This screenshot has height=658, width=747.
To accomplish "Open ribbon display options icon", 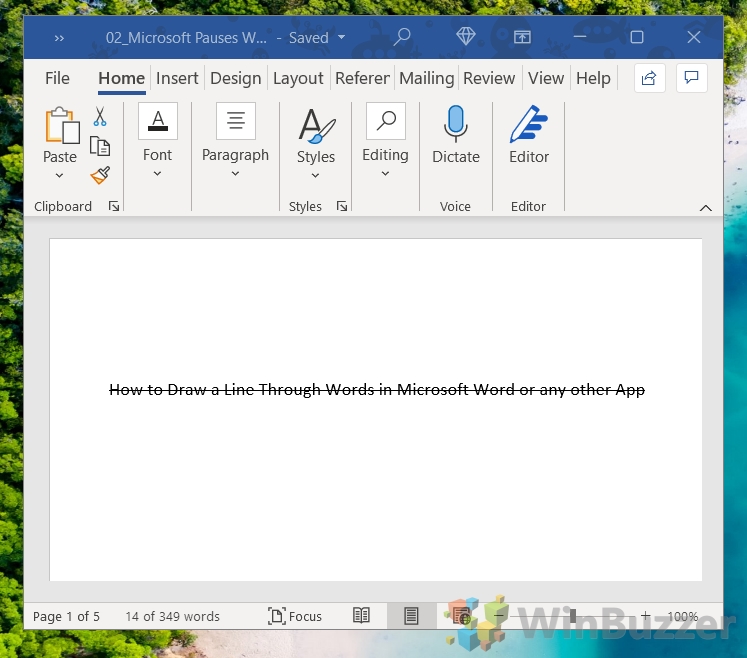I will tap(522, 37).
